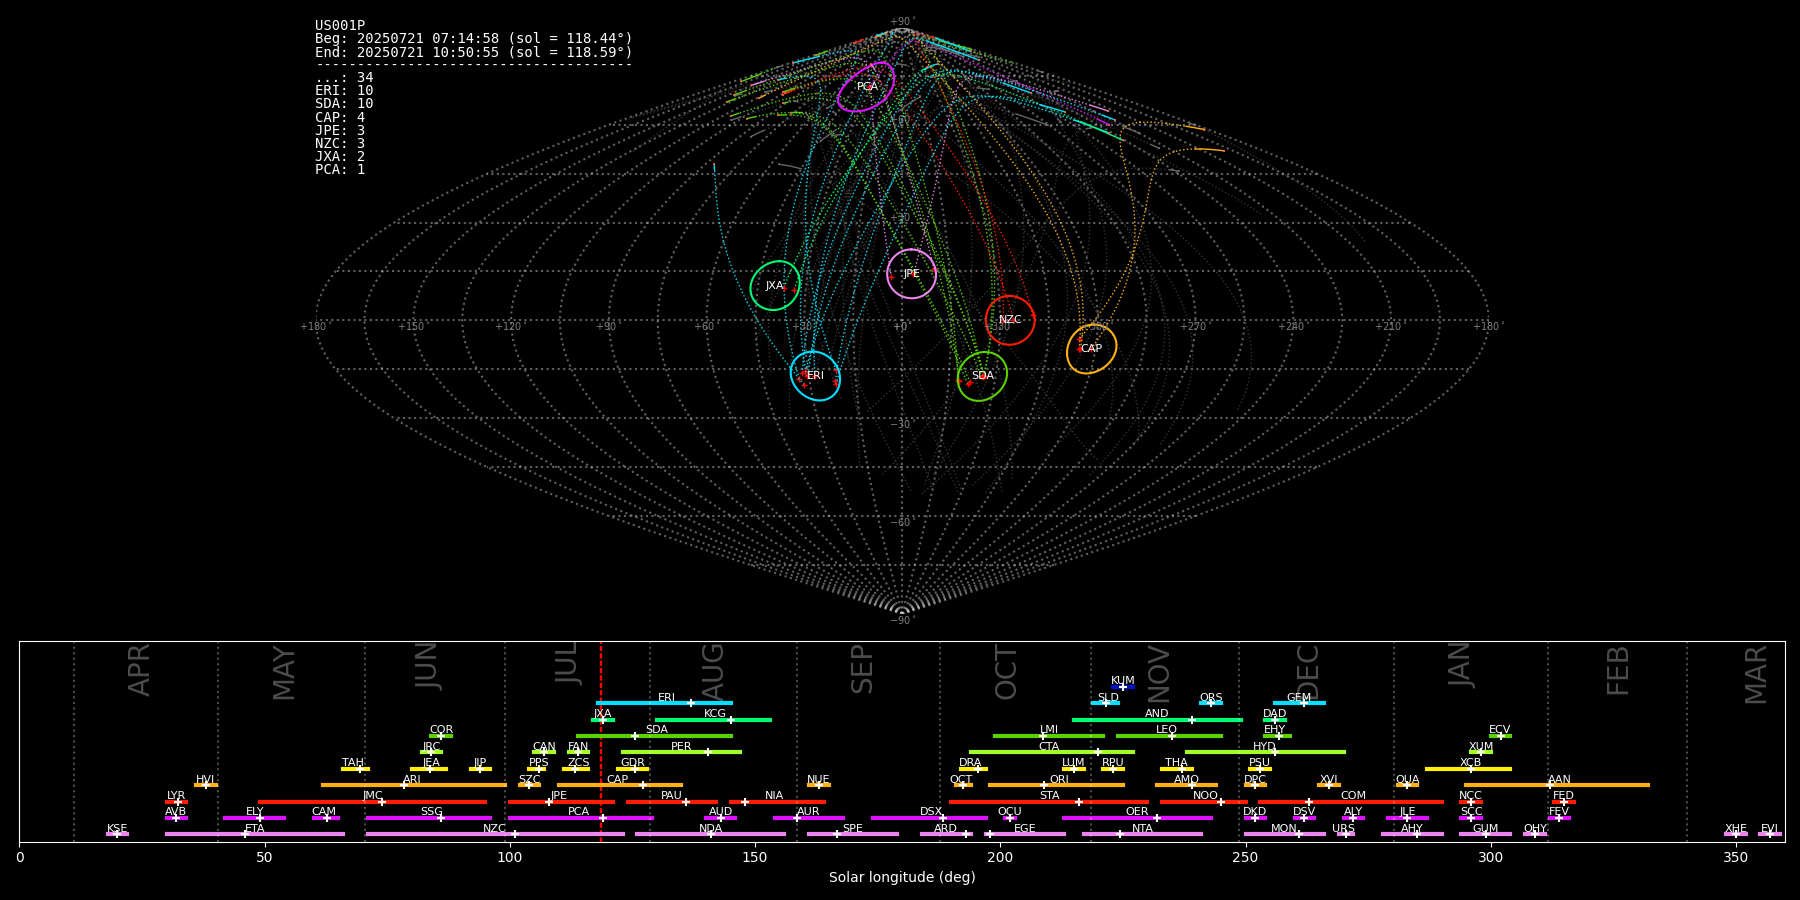
Task: Select the NZC red radiant circle
Action: 1010,320
